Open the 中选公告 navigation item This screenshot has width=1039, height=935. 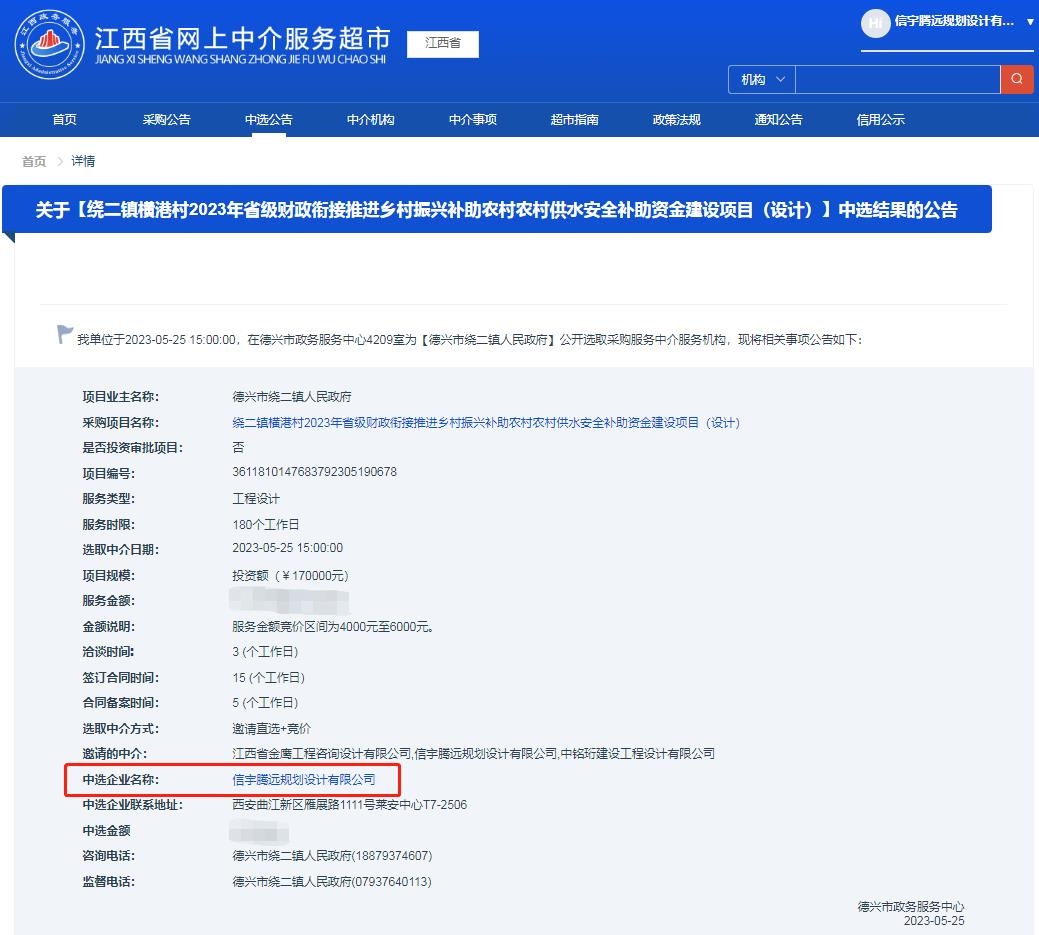(267, 119)
